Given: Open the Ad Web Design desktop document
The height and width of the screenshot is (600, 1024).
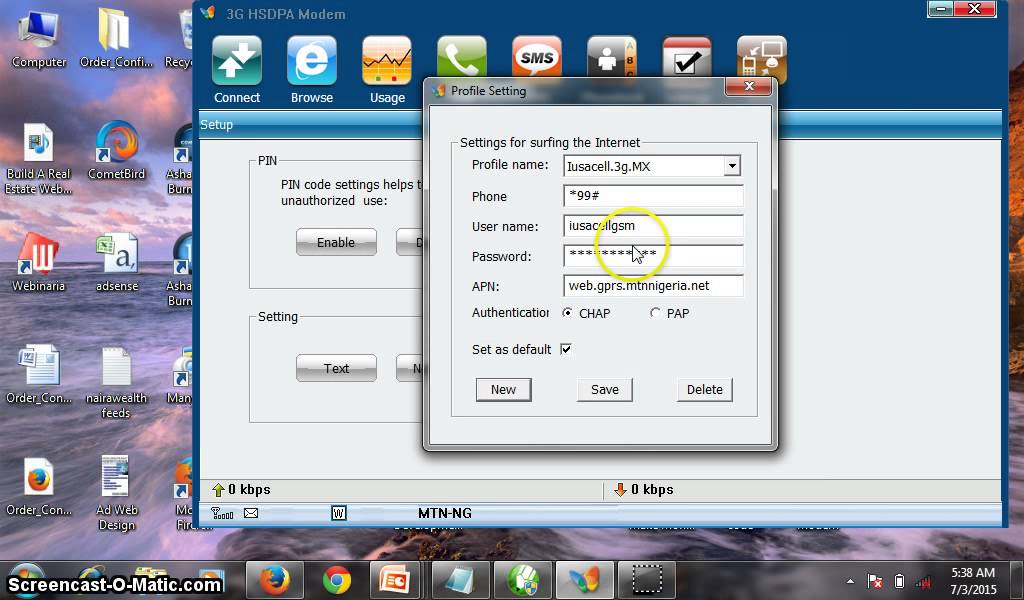Looking at the screenshot, I should click(116, 493).
